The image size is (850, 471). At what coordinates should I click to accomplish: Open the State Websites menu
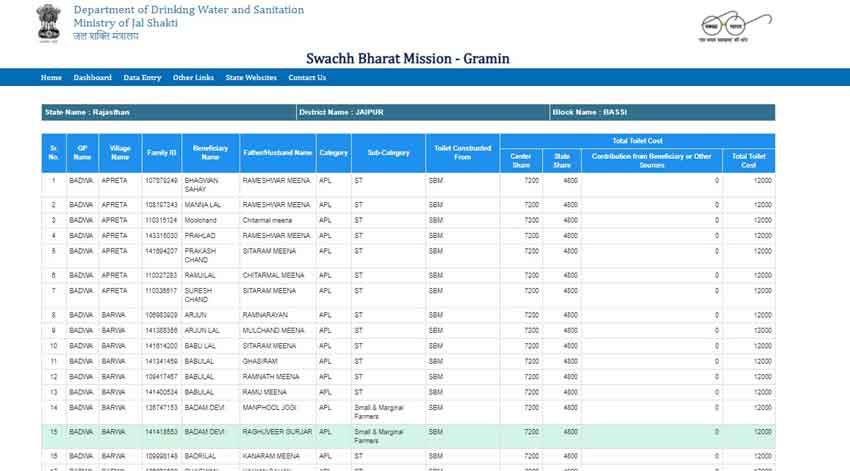coord(251,78)
